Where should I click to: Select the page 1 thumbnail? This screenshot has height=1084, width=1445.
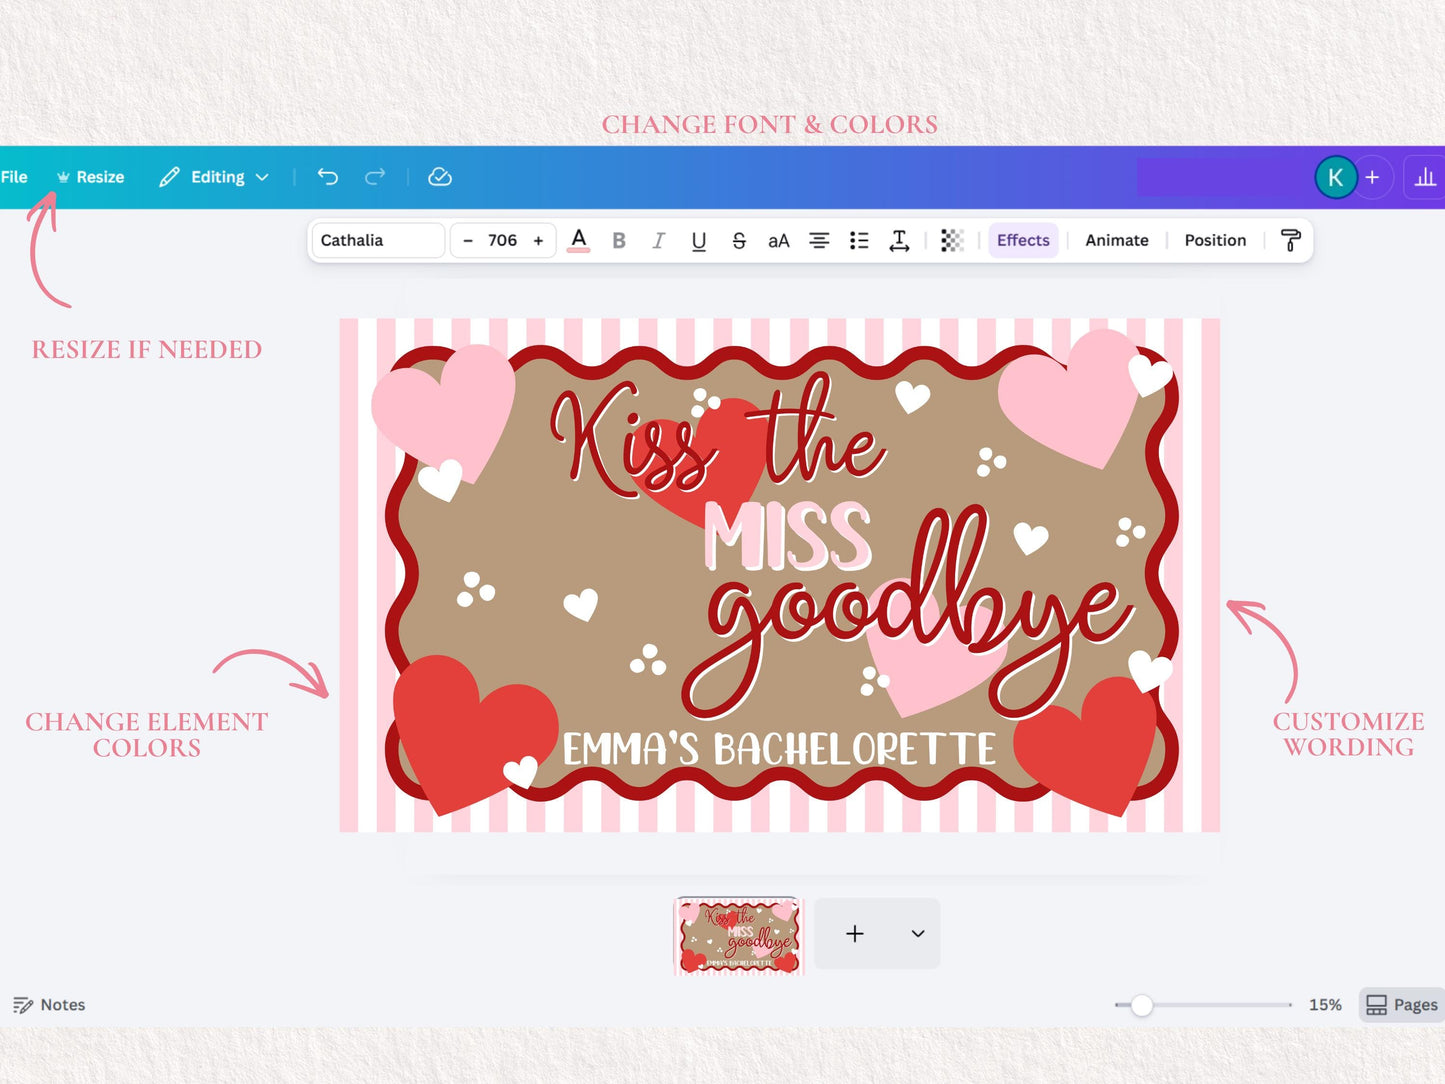(x=739, y=935)
